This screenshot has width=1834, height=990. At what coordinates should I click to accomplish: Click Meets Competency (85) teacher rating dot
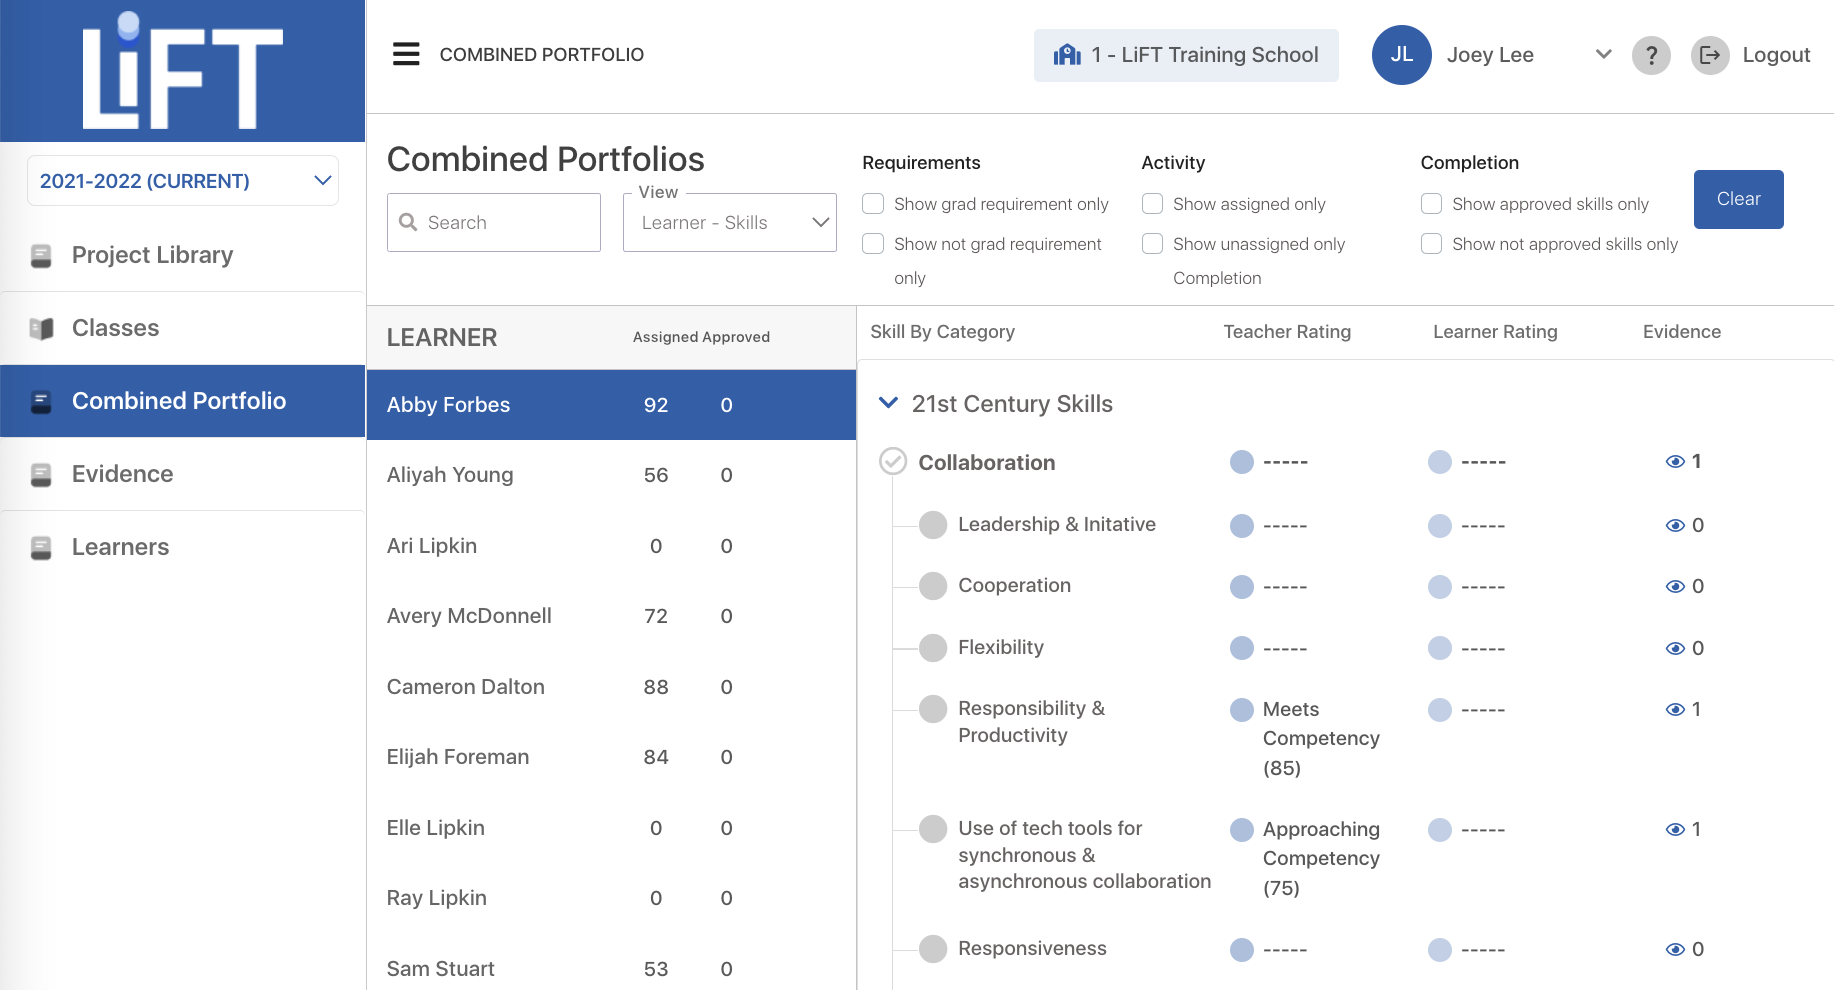[x=1241, y=710]
